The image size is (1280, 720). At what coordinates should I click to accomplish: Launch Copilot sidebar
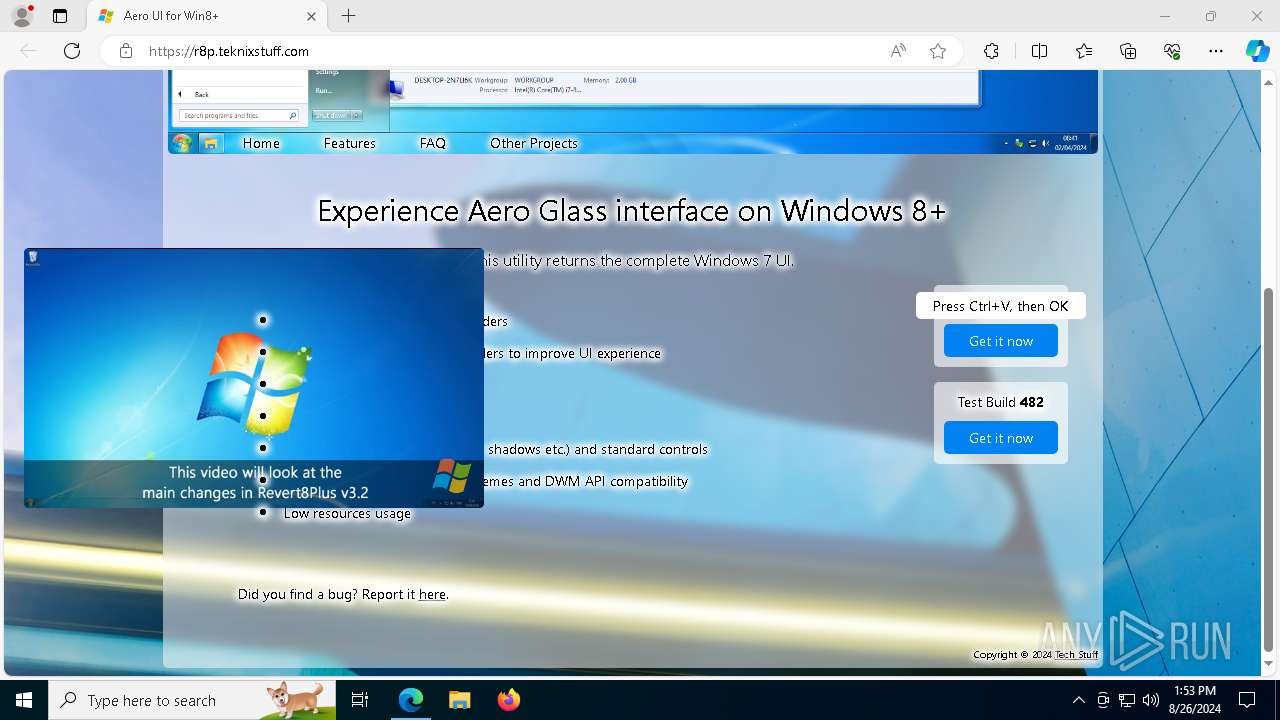click(x=1257, y=51)
